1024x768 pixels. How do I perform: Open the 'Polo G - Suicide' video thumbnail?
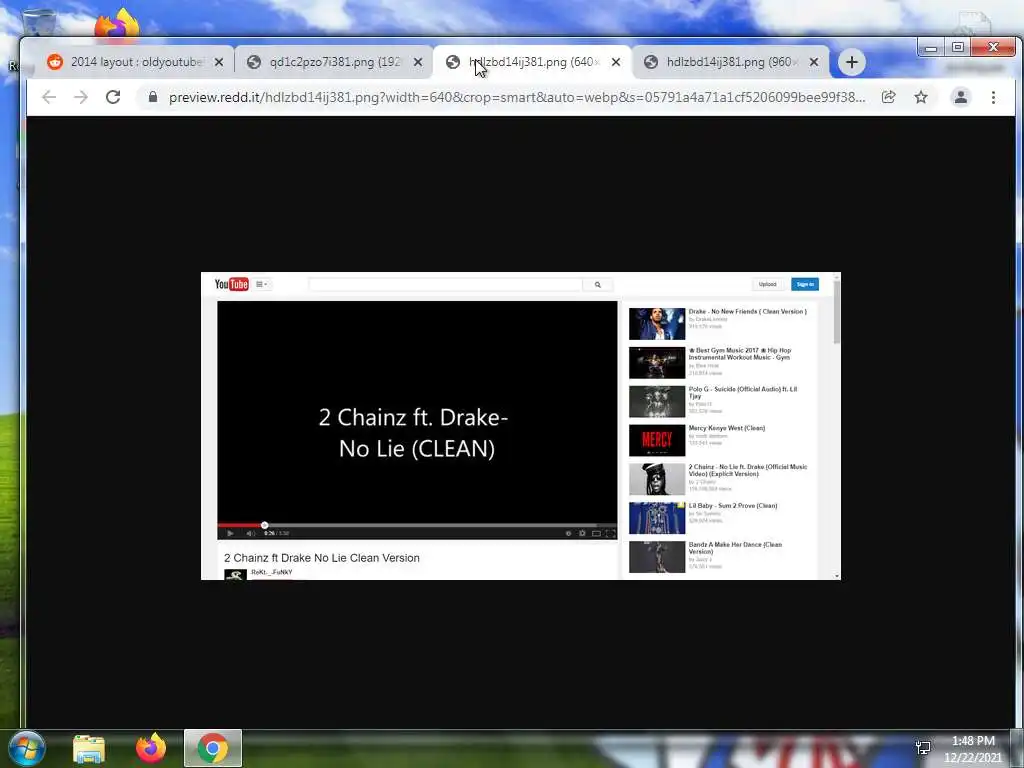tap(657, 402)
